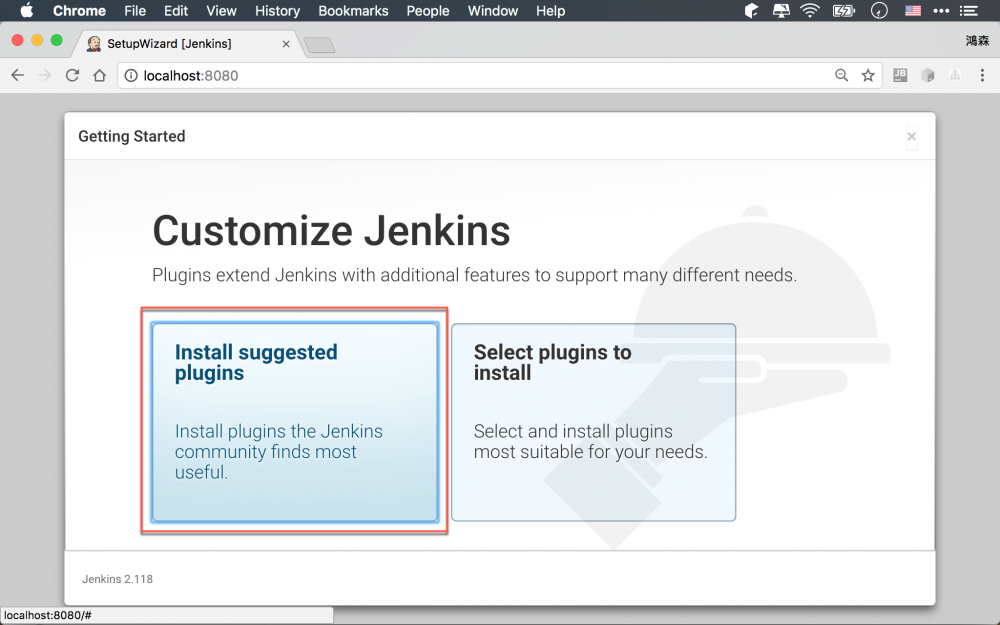Viewport: 1000px width, 625px height.
Task: Open the History menu
Action: [x=277, y=11]
